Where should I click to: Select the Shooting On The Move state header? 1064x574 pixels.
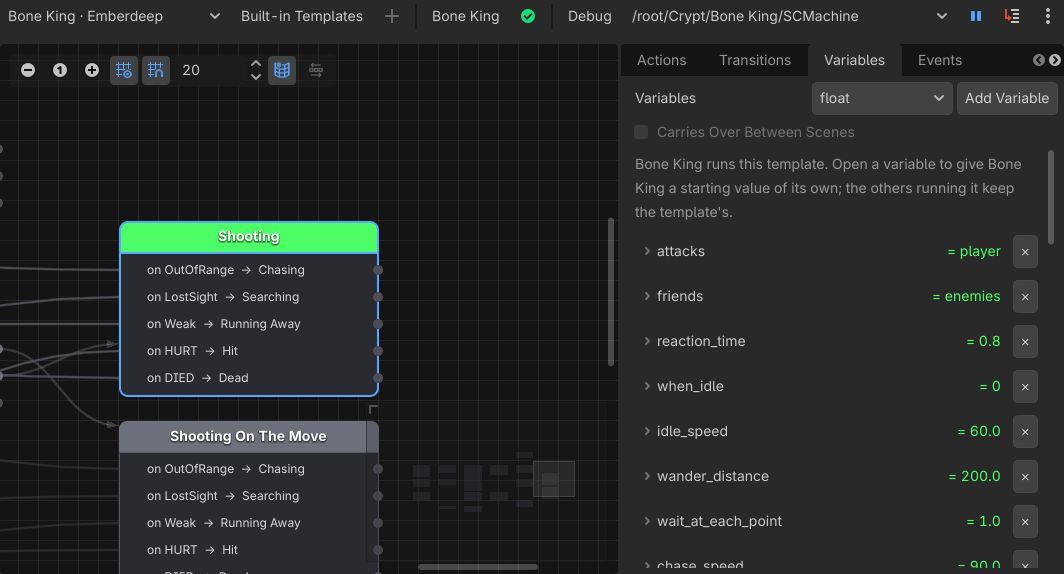point(248,436)
